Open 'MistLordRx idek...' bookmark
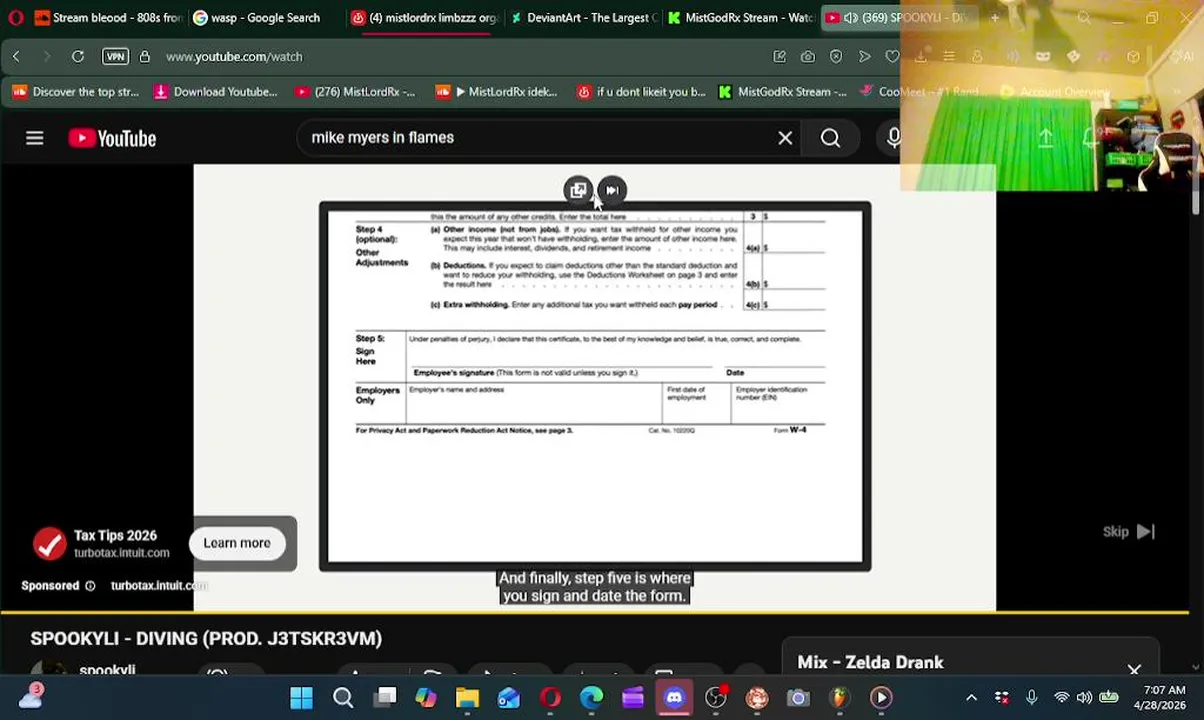Image resolution: width=1204 pixels, height=720 pixels. [497, 92]
